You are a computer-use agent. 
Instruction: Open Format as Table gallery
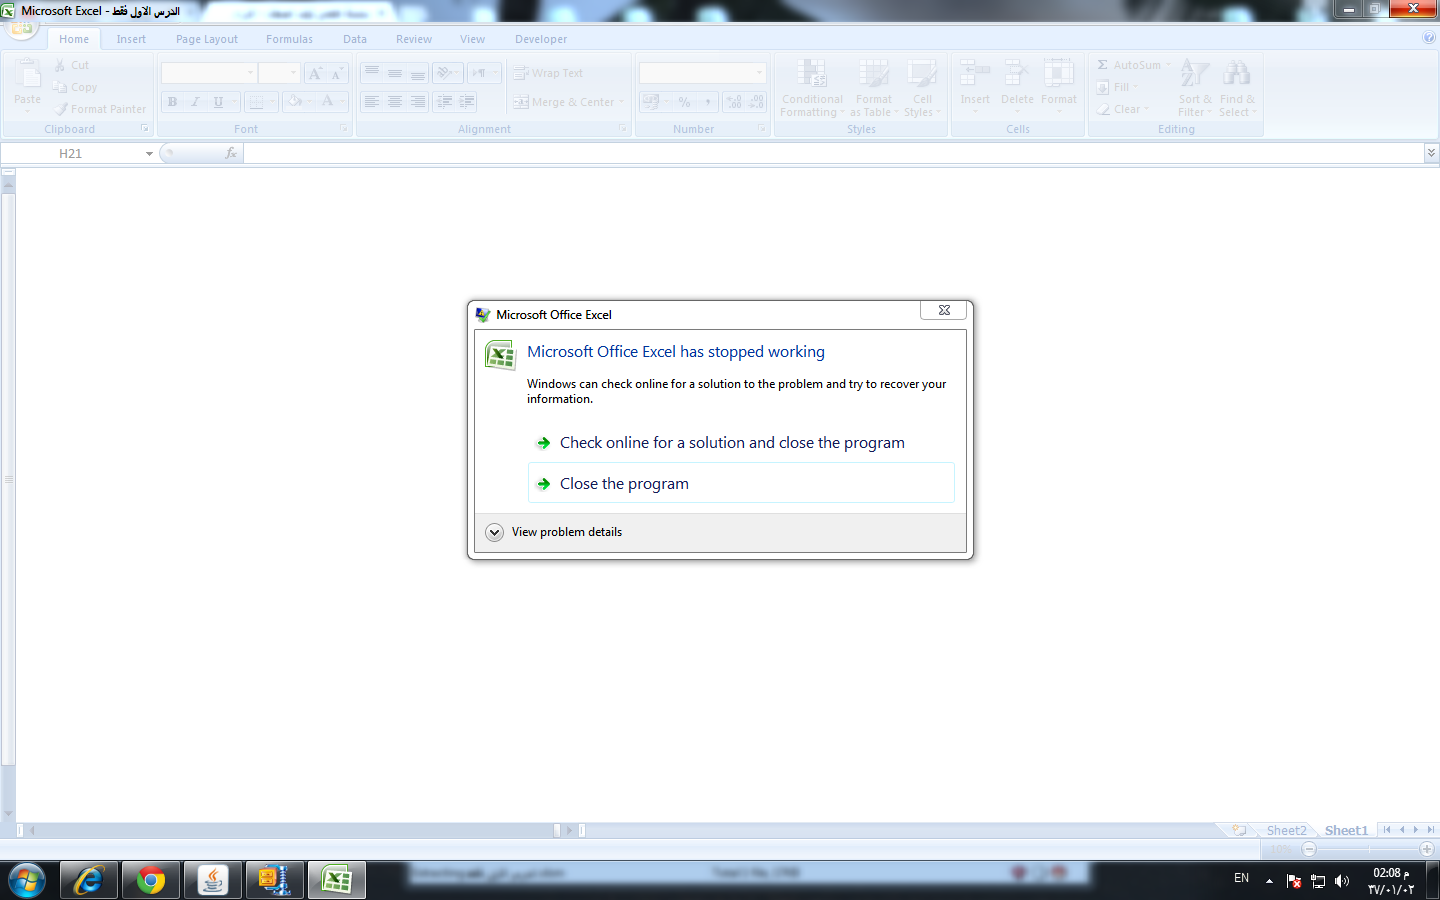873,88
